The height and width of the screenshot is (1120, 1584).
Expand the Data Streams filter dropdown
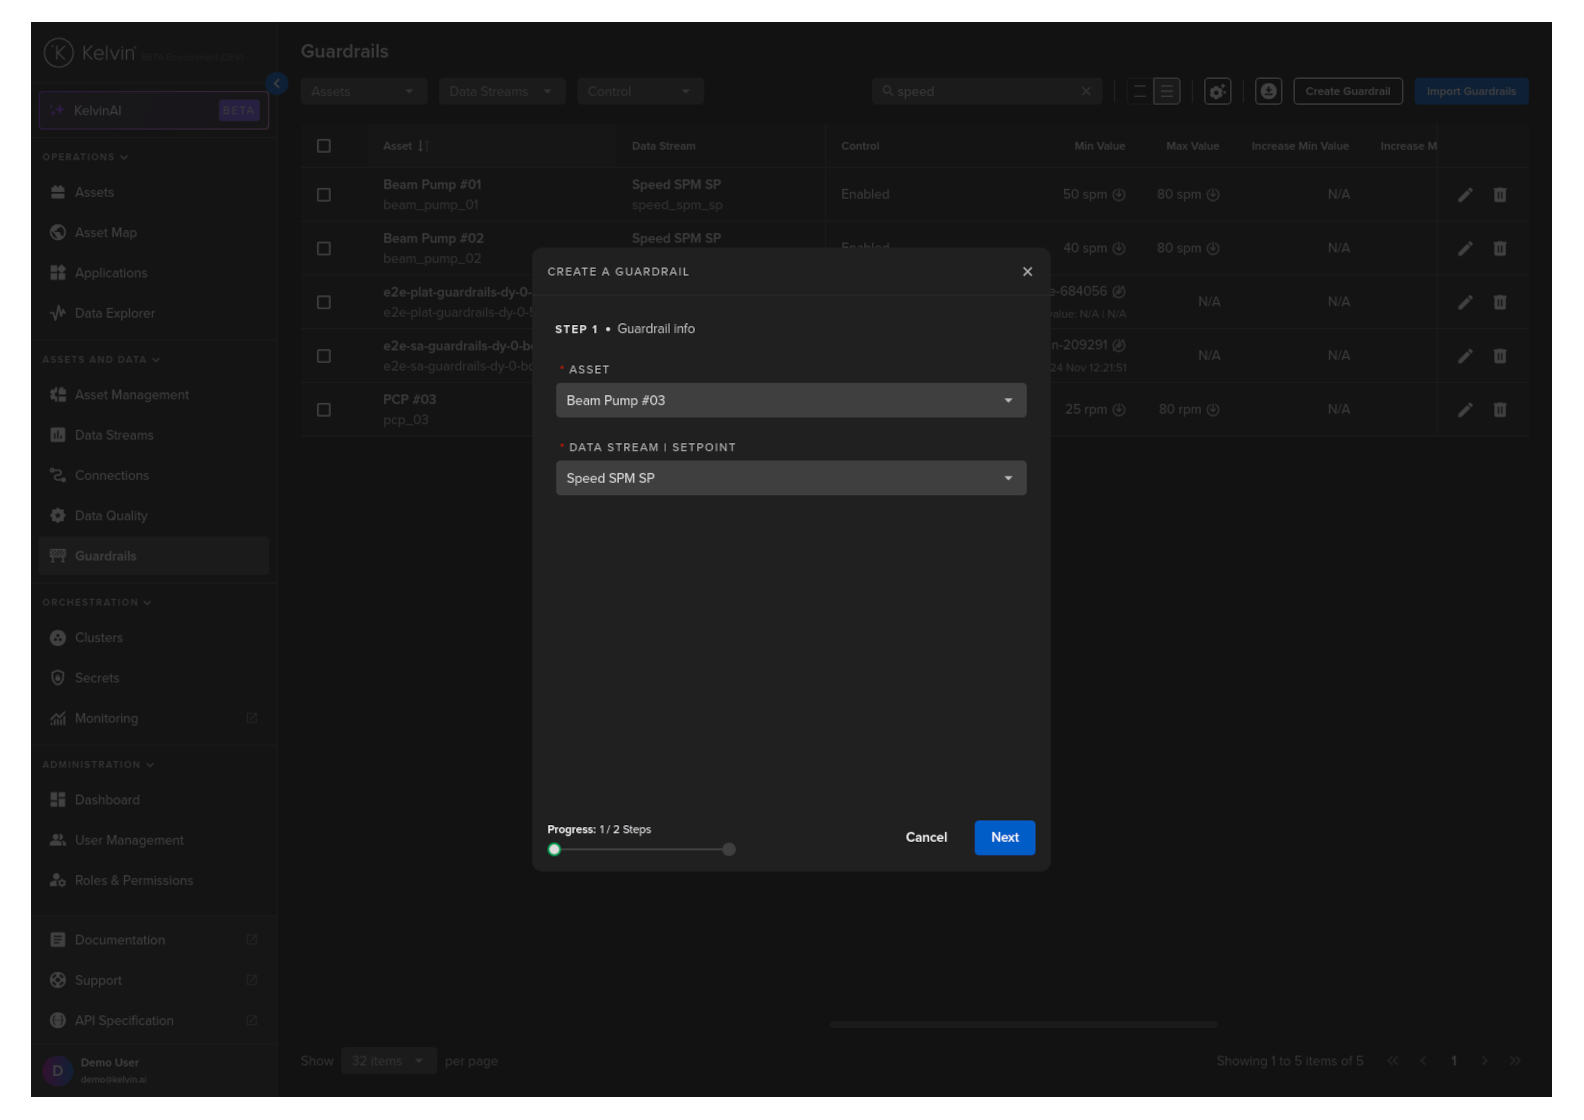coord(501,92)
